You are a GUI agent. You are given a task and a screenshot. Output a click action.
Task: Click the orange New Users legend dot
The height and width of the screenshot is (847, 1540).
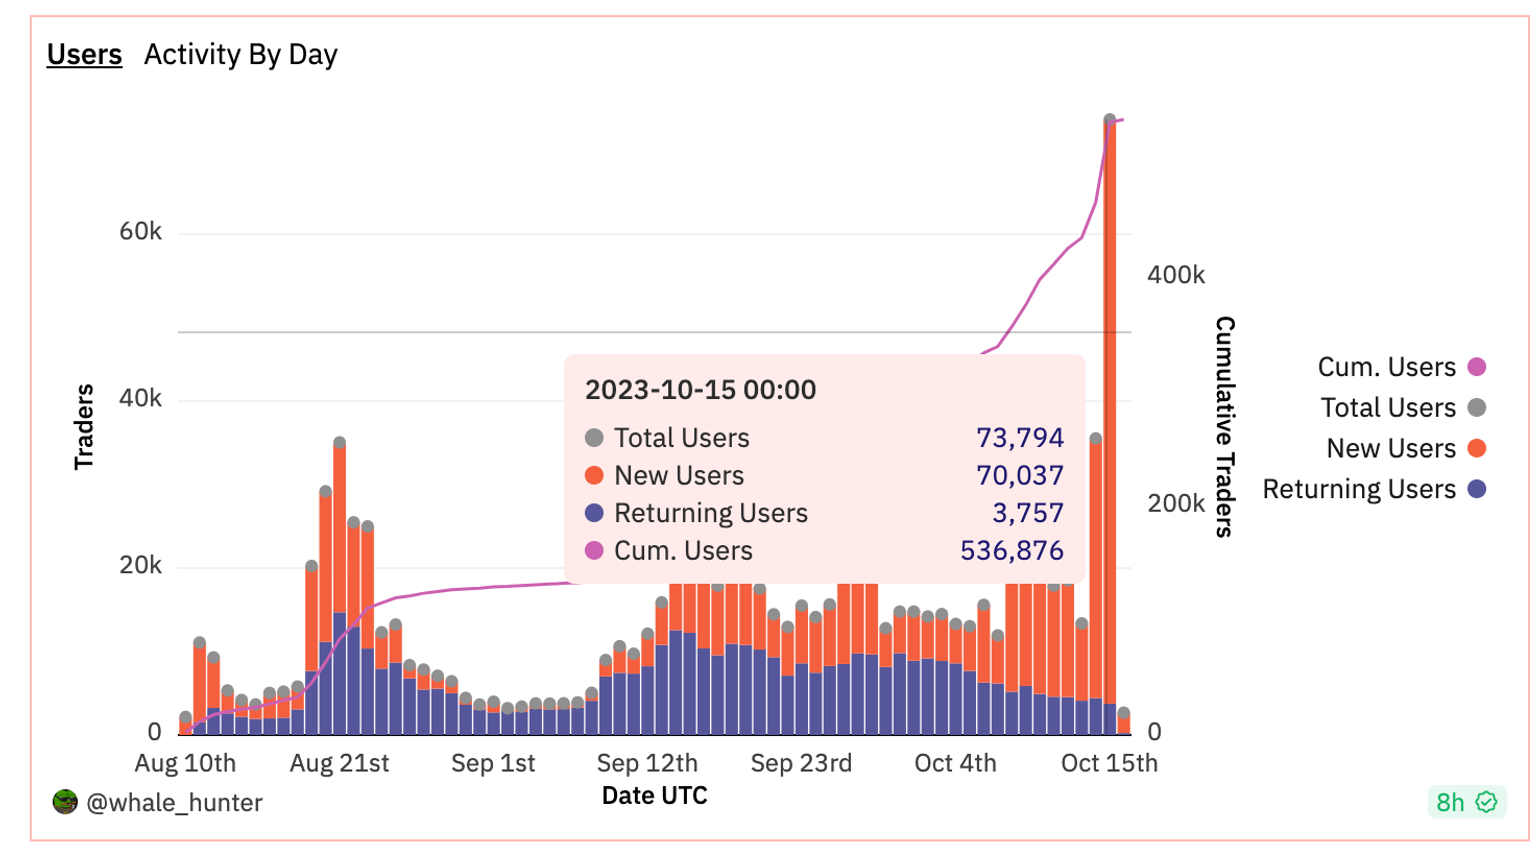pos(1476,449)
